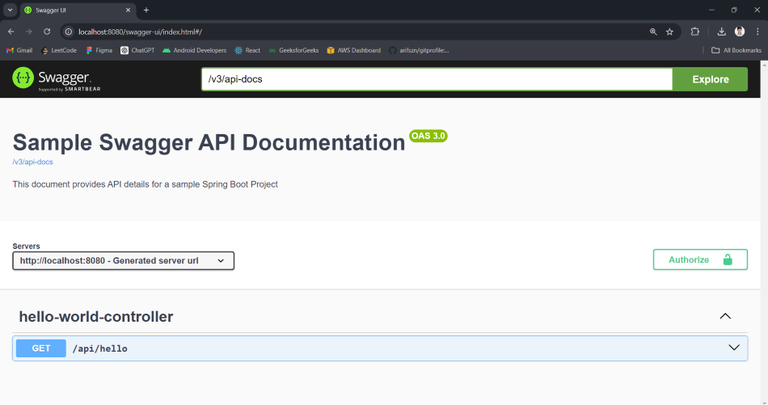Open the Chrome downloads icon

tap(721, 31)
